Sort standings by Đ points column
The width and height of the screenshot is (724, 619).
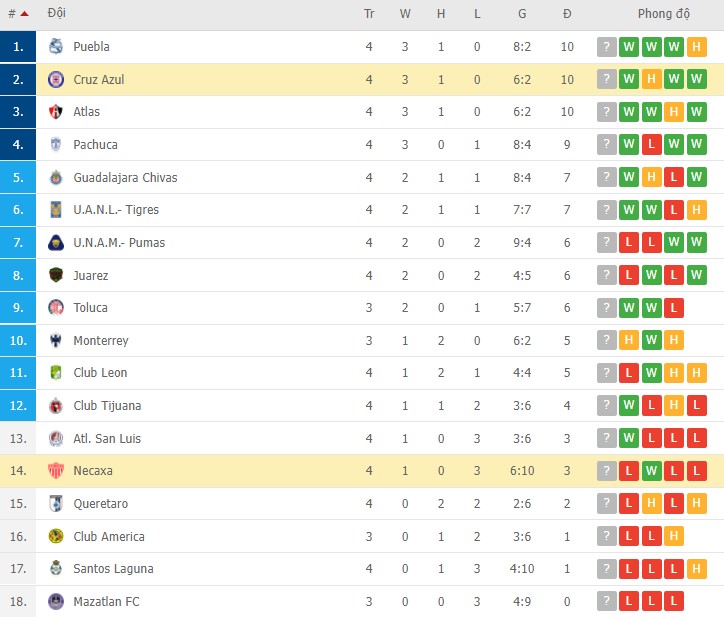click(x=567, y=14)
